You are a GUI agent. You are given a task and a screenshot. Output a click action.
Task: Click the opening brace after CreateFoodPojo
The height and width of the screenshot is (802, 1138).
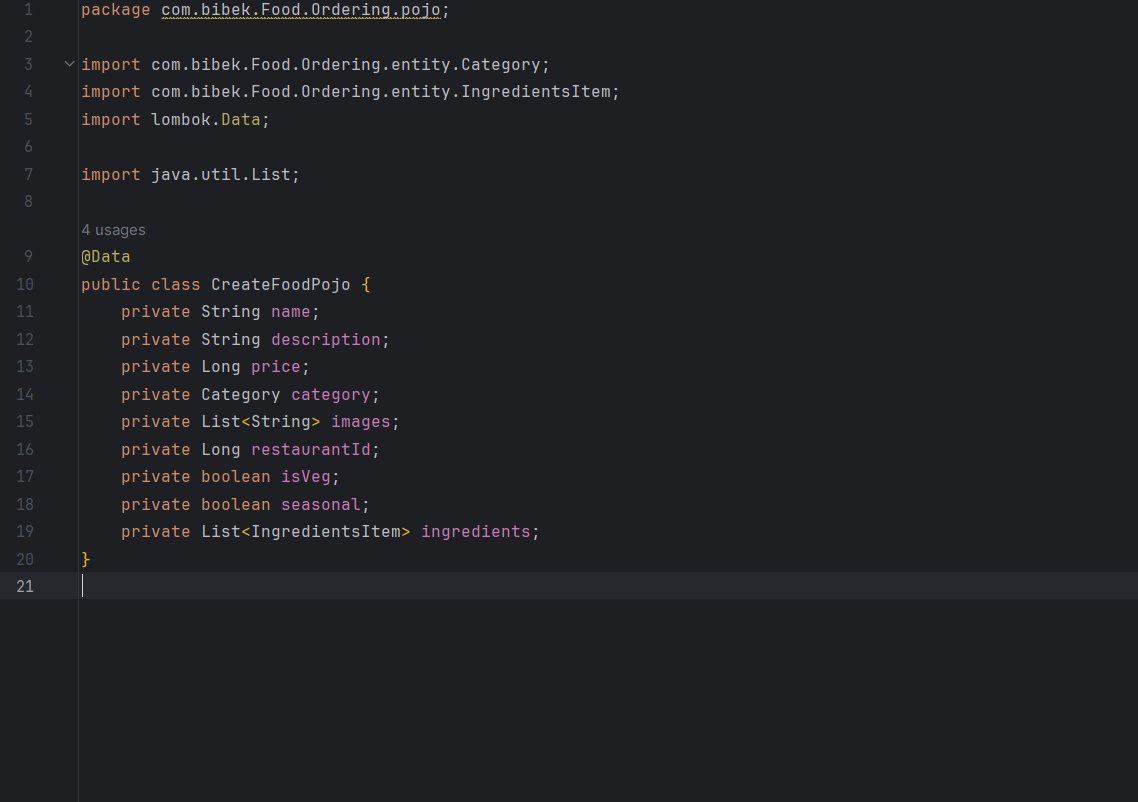pos(366,285)
